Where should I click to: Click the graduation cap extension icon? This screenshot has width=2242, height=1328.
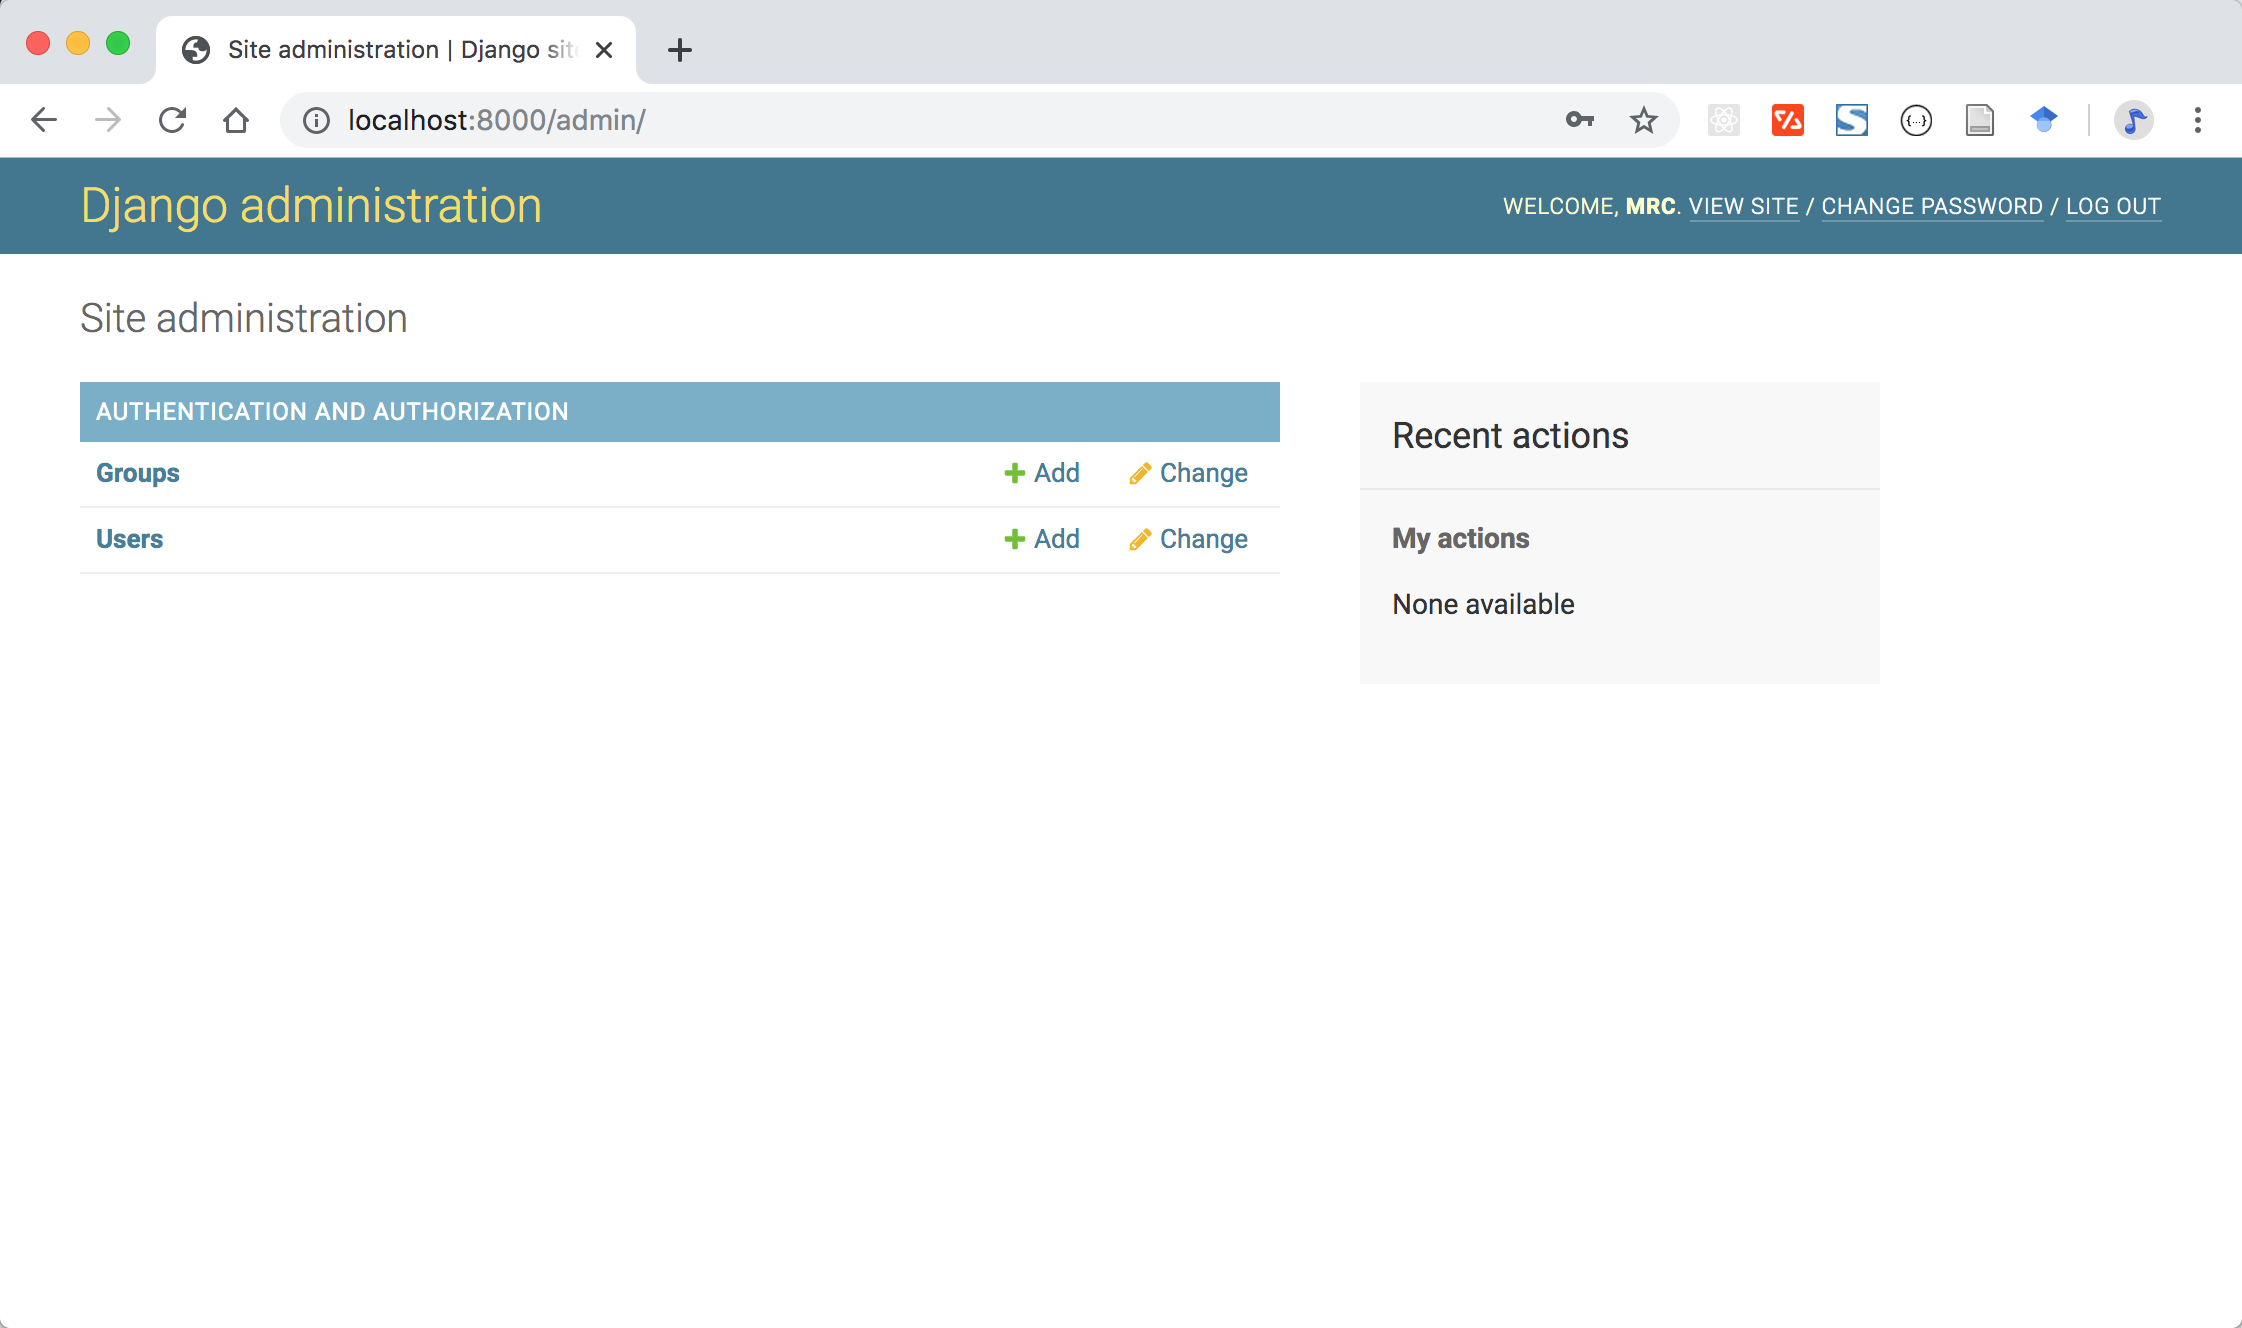click(2043, 120)
